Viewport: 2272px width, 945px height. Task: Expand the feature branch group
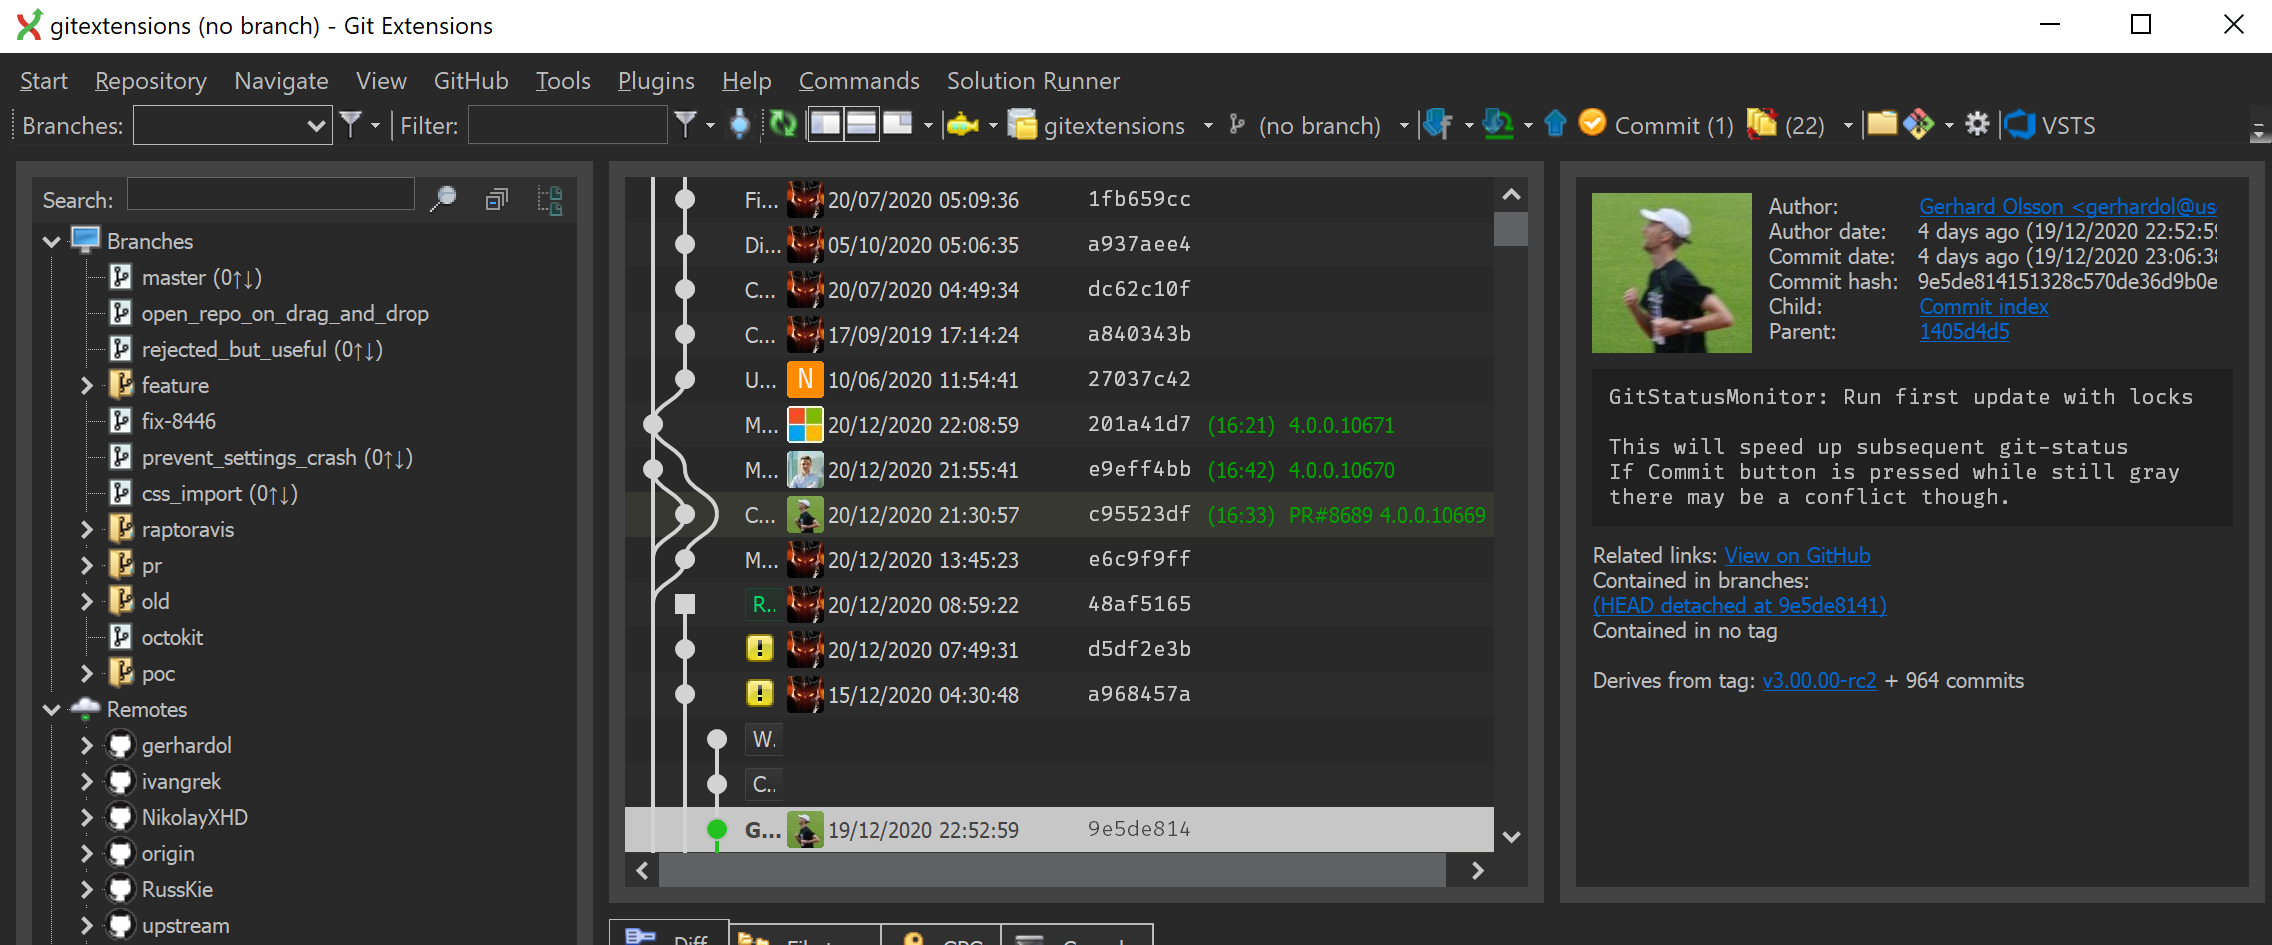(88, 385)
